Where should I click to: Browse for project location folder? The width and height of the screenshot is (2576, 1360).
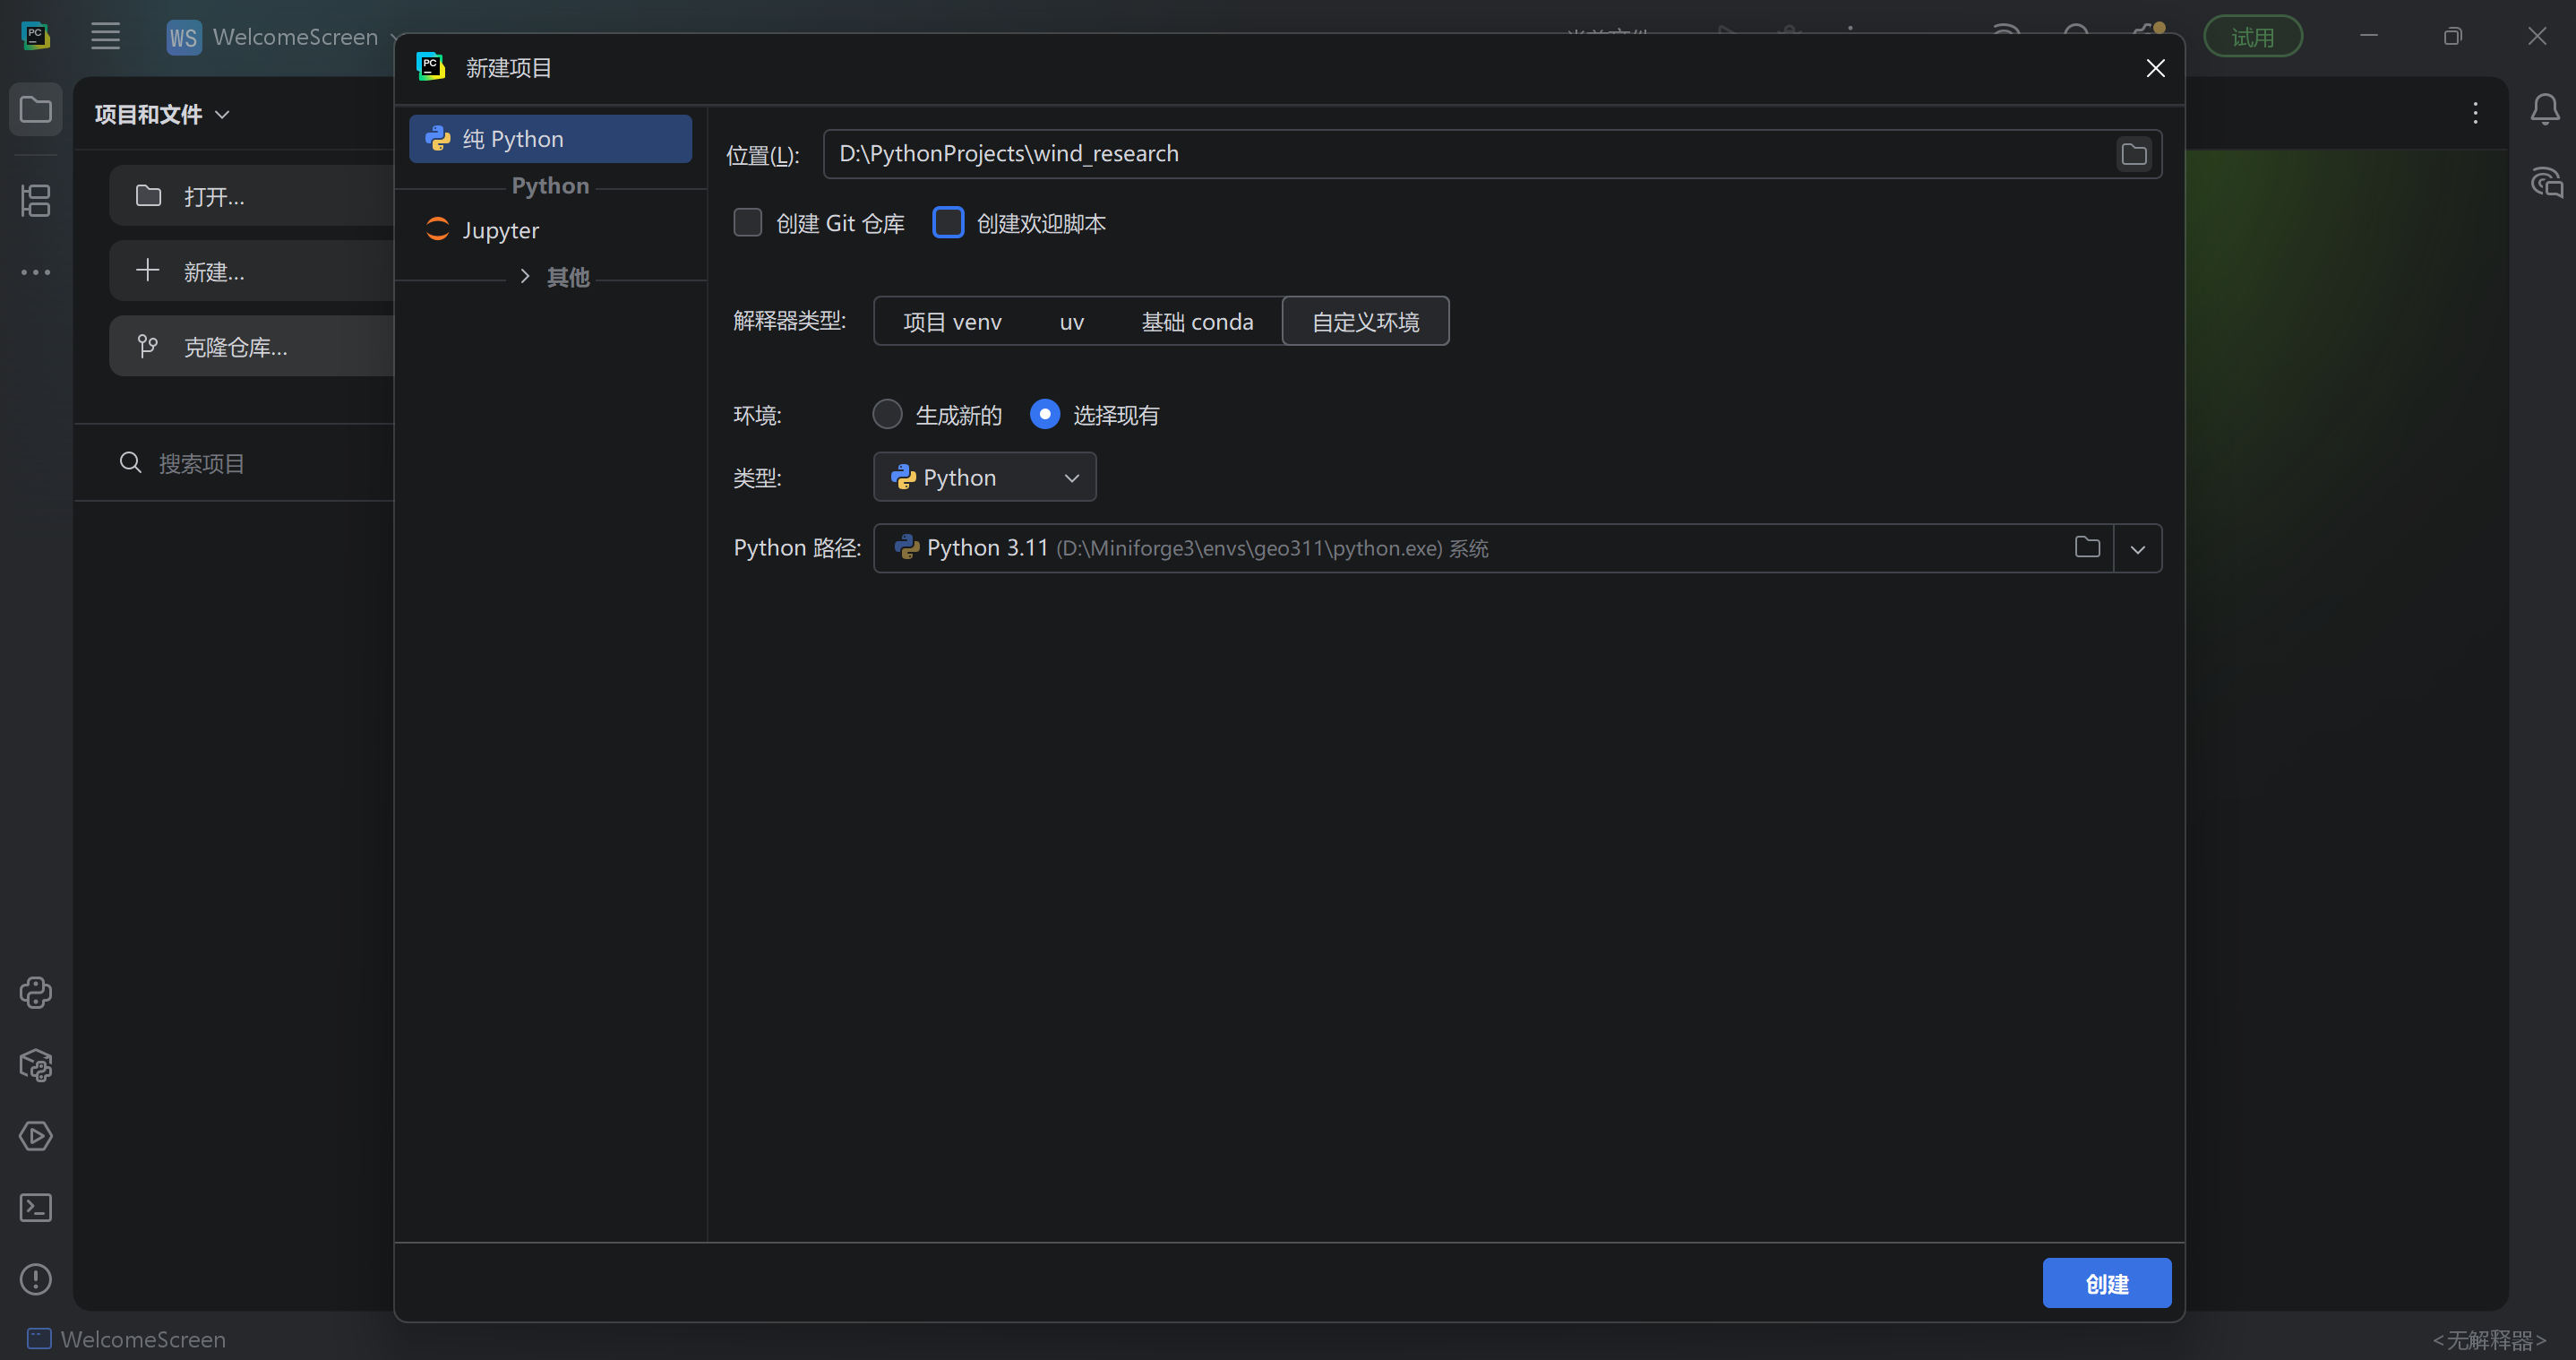pos(2134,154)
